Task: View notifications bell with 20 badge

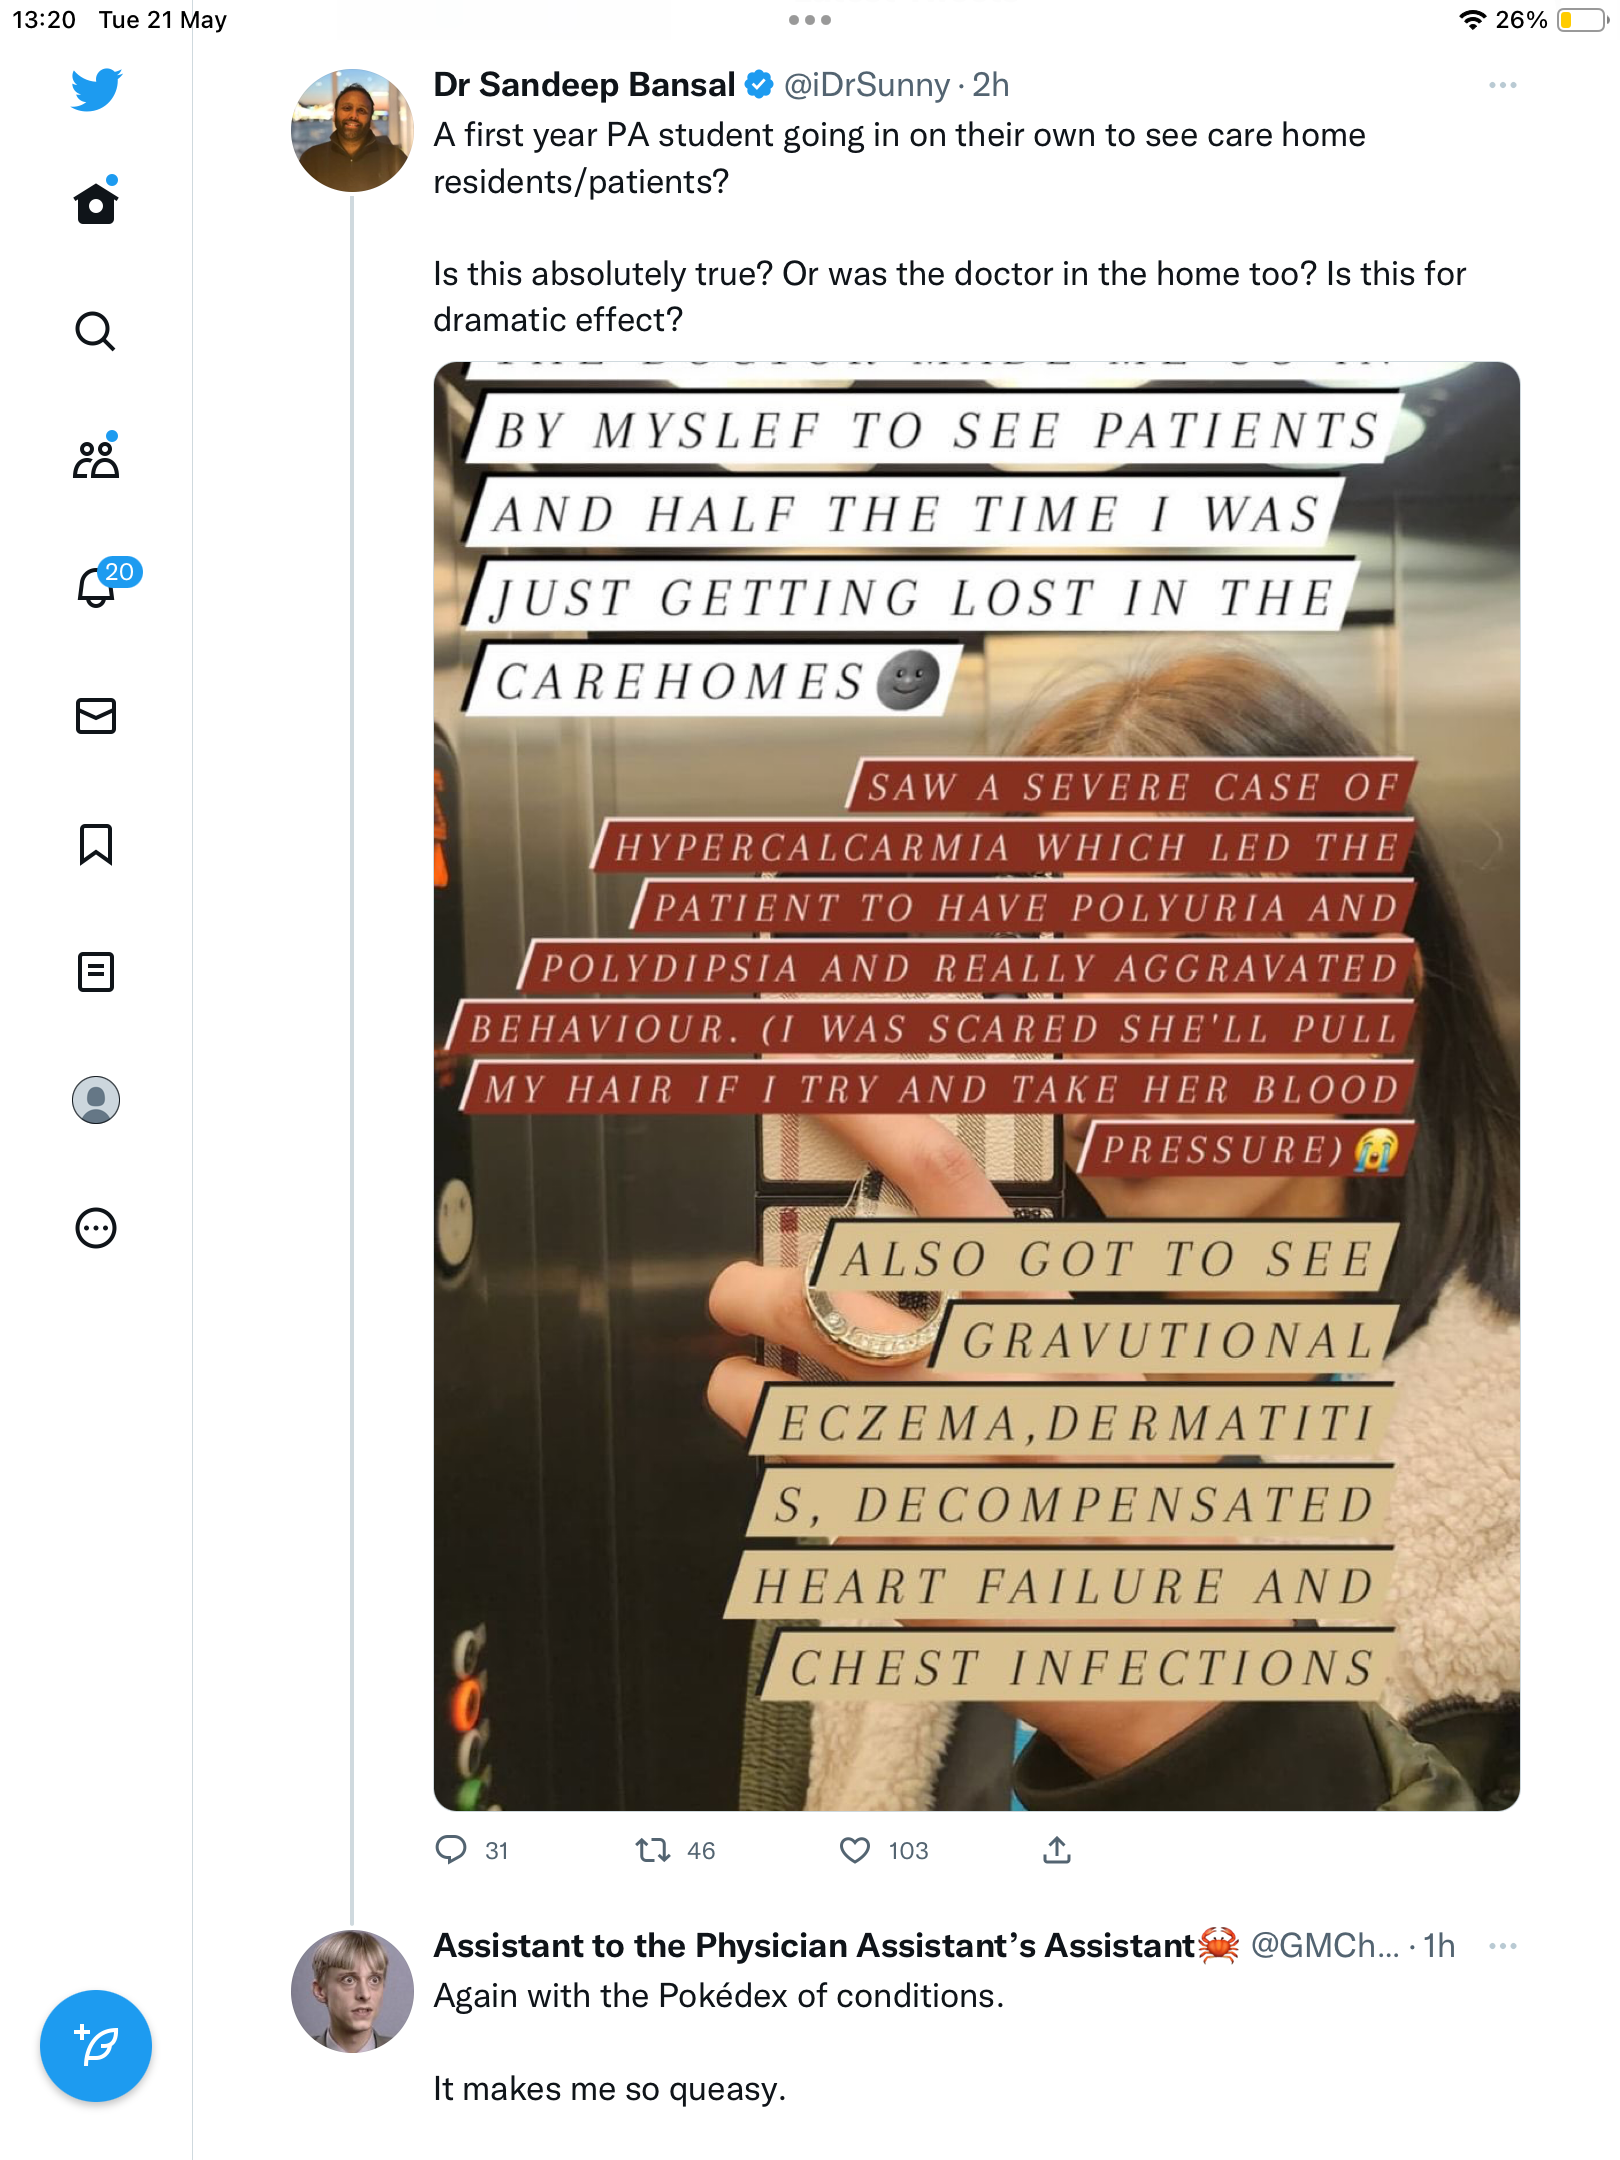Action: coord(100,585)
